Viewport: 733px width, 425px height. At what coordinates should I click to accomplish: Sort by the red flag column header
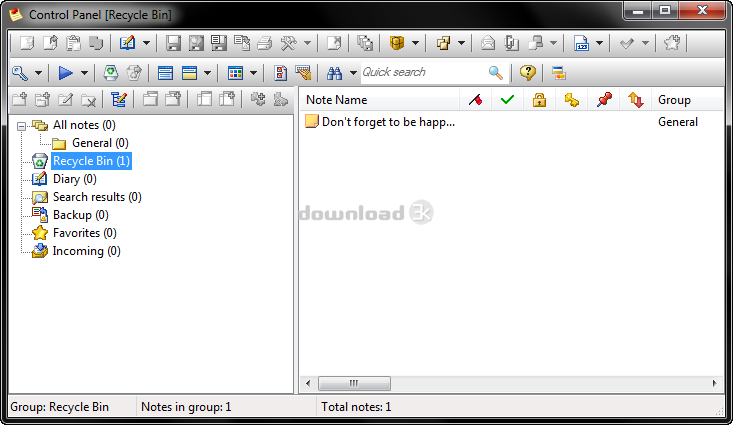(475, 100)
